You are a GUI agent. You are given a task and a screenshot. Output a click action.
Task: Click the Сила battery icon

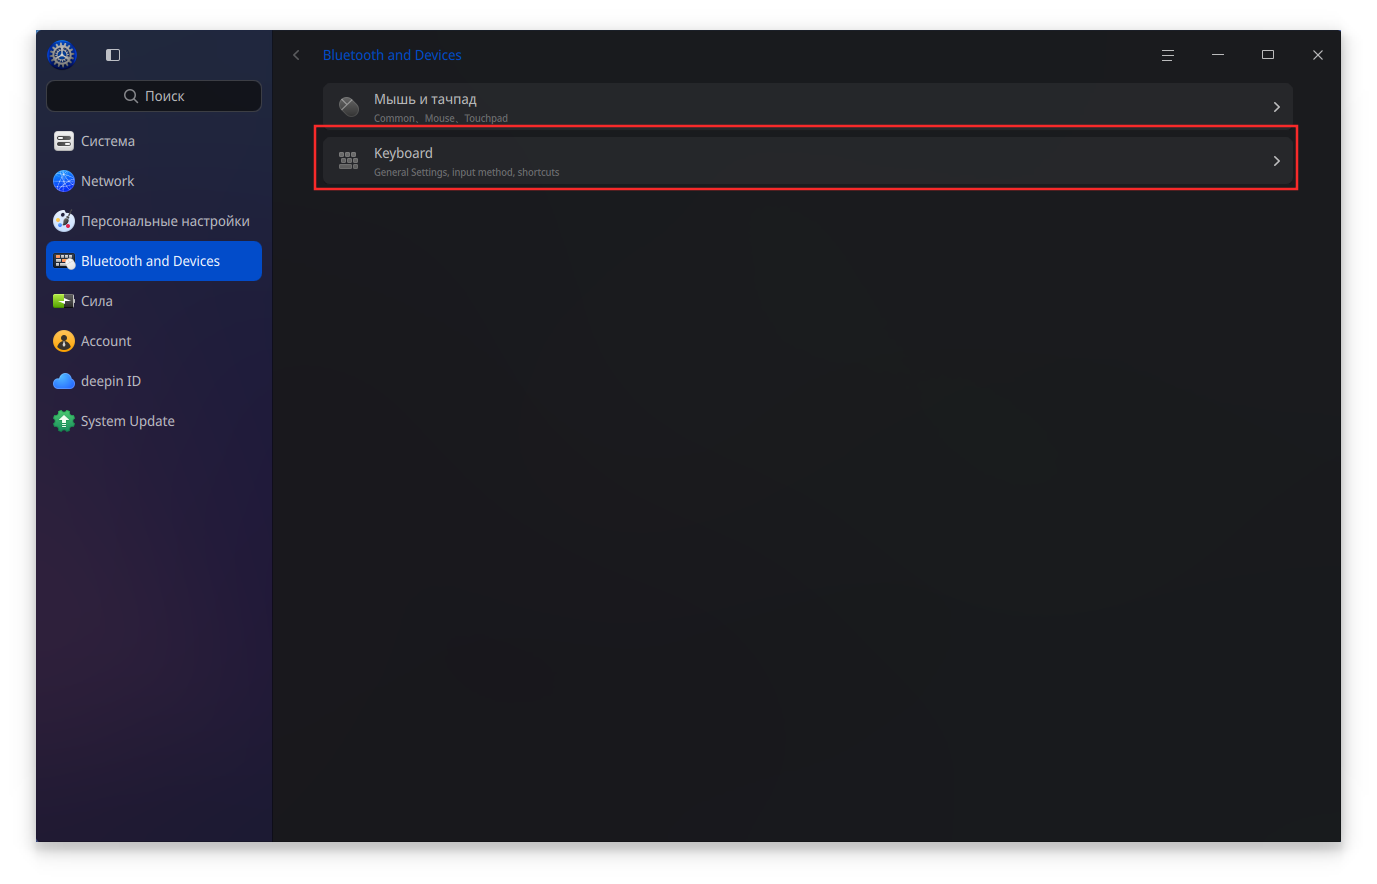point(64,301)
